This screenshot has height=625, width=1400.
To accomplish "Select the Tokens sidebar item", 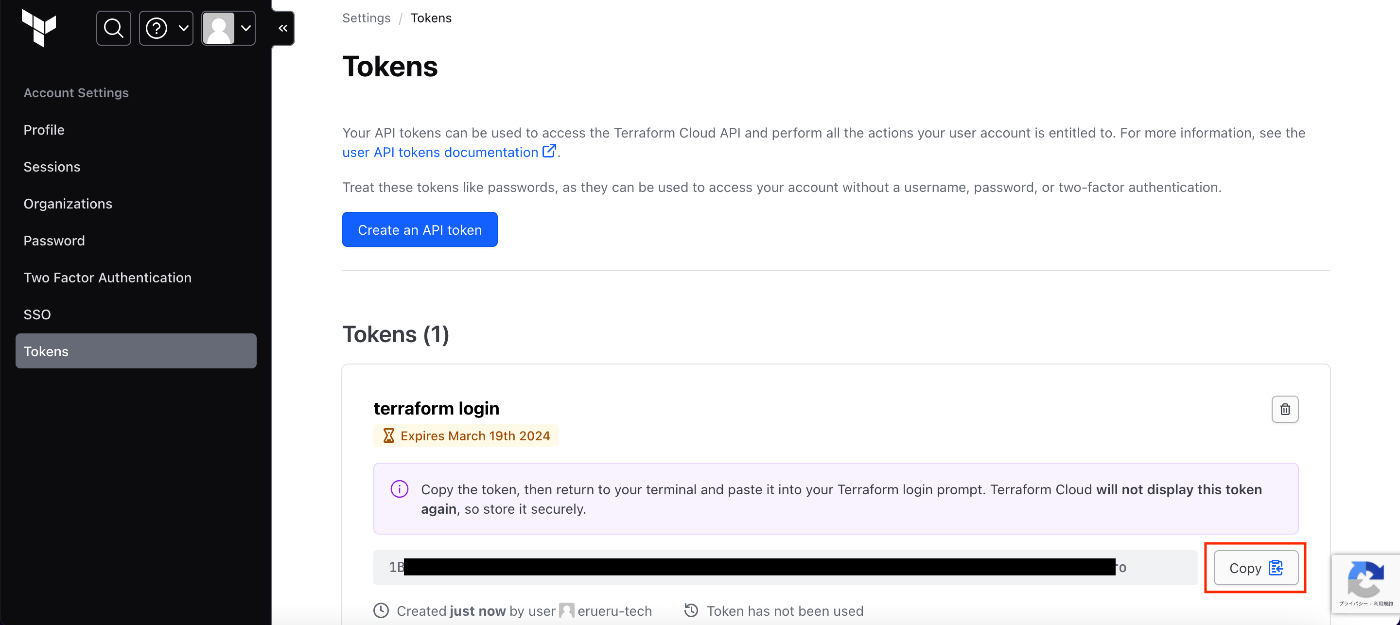I will tap(136, 351).
